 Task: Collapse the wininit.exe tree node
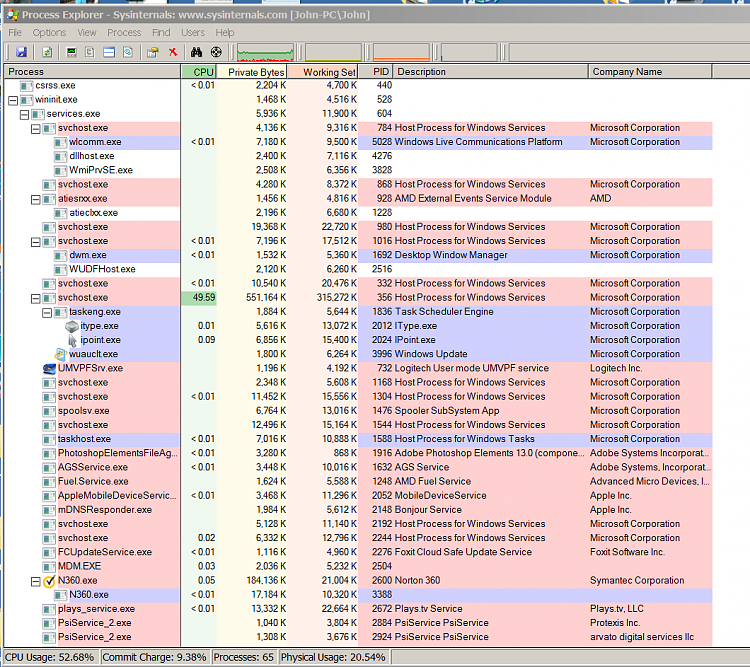pyautogui.click(x=13, y=100)
